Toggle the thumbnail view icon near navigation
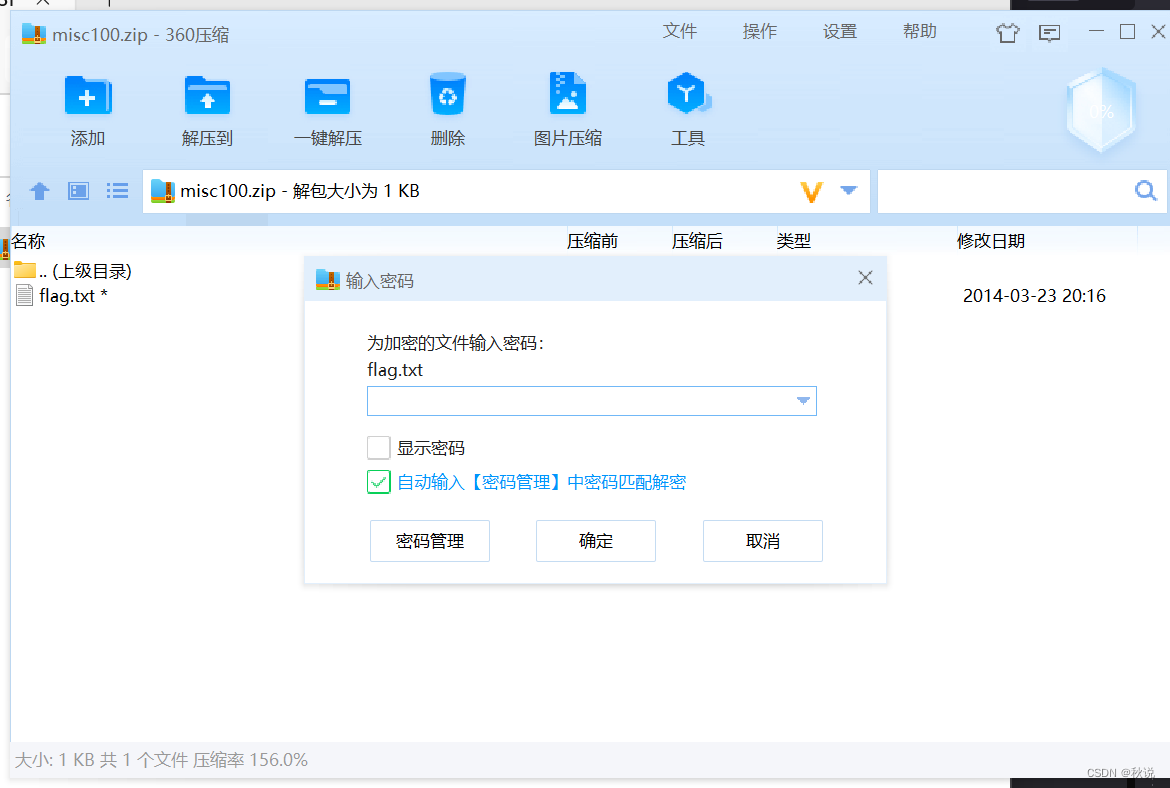Screen dimensions: 1170x788 click(x=78, y=191)
